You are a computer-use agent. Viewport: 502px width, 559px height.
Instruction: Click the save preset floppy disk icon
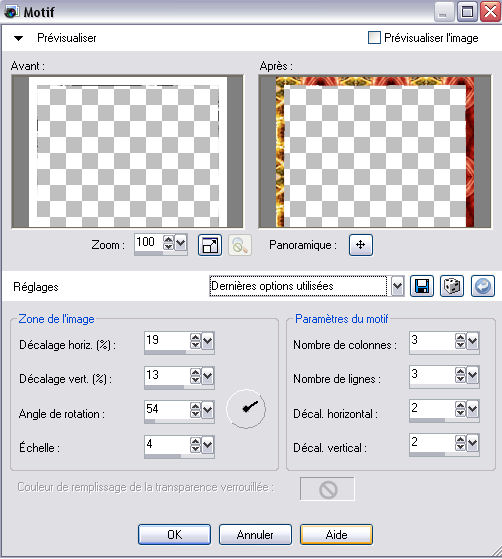(x=422, y=286)
